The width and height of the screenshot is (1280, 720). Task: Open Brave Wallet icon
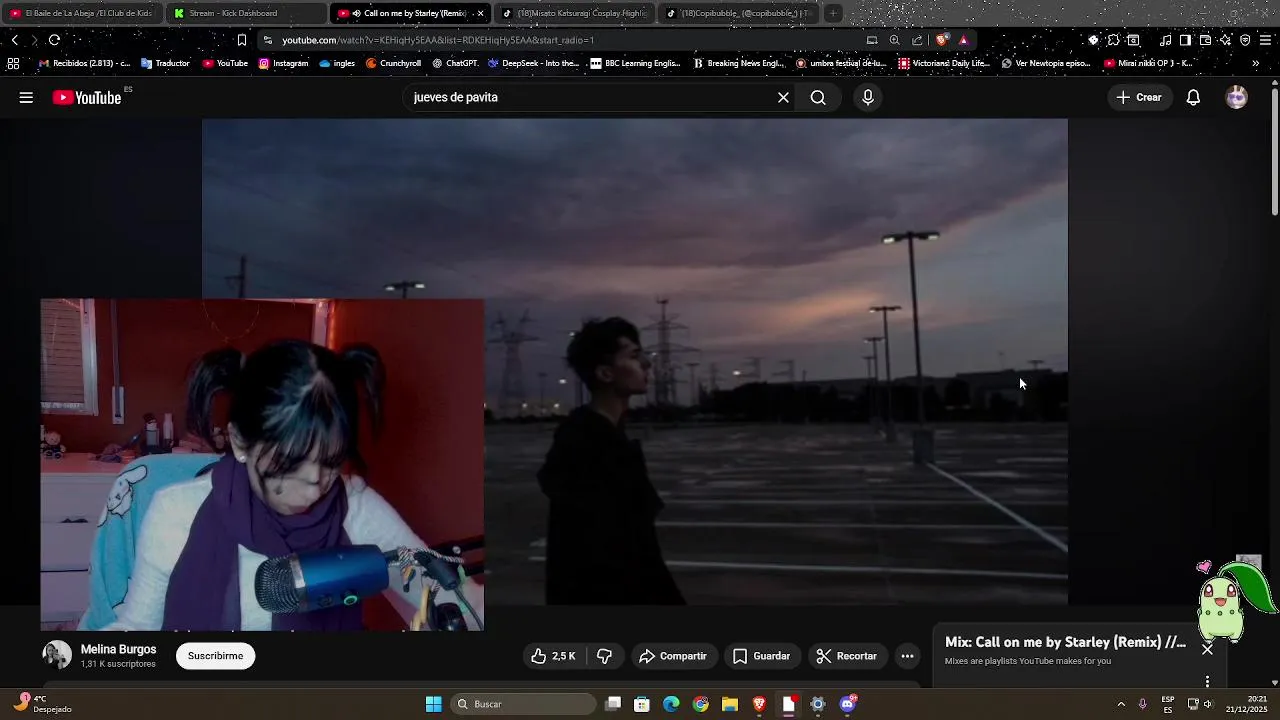1205,40
